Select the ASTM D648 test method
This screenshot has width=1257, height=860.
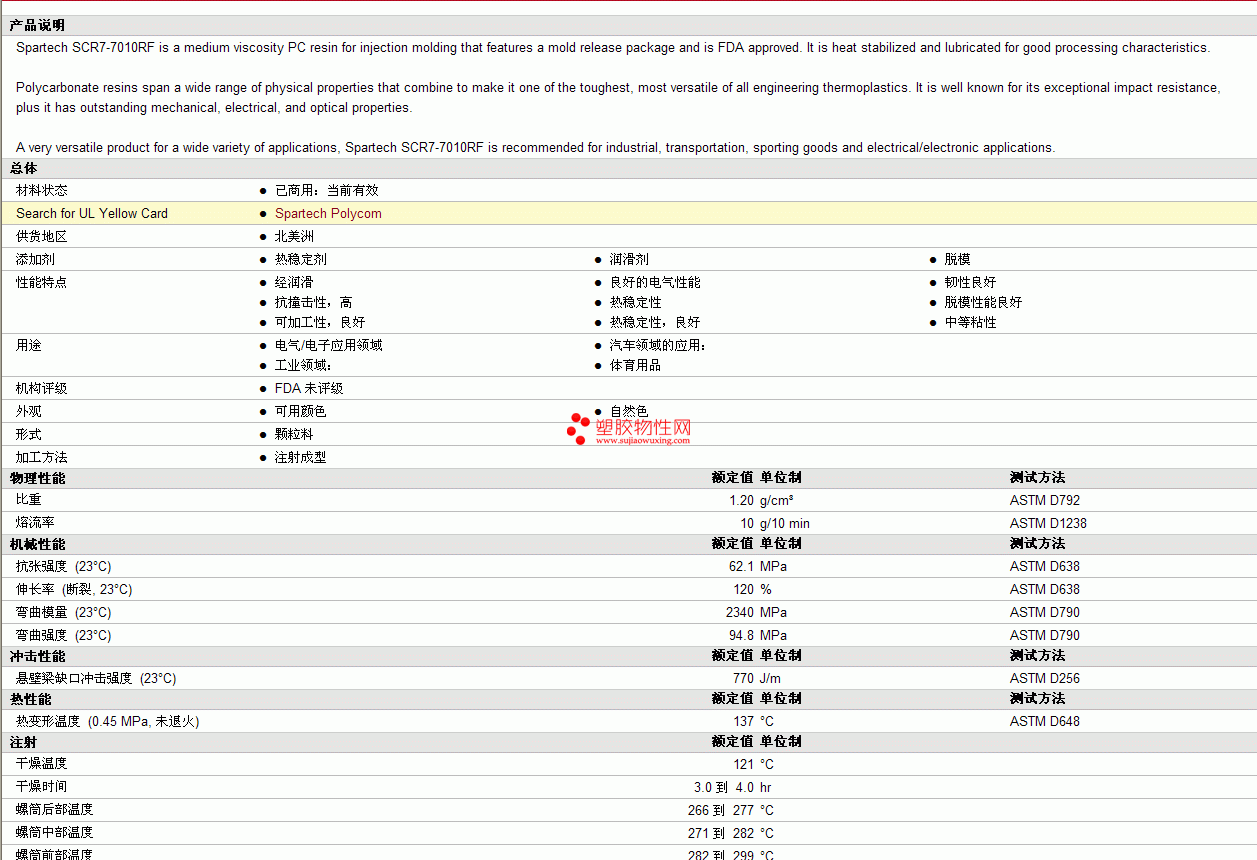[x=1045, y=721]
